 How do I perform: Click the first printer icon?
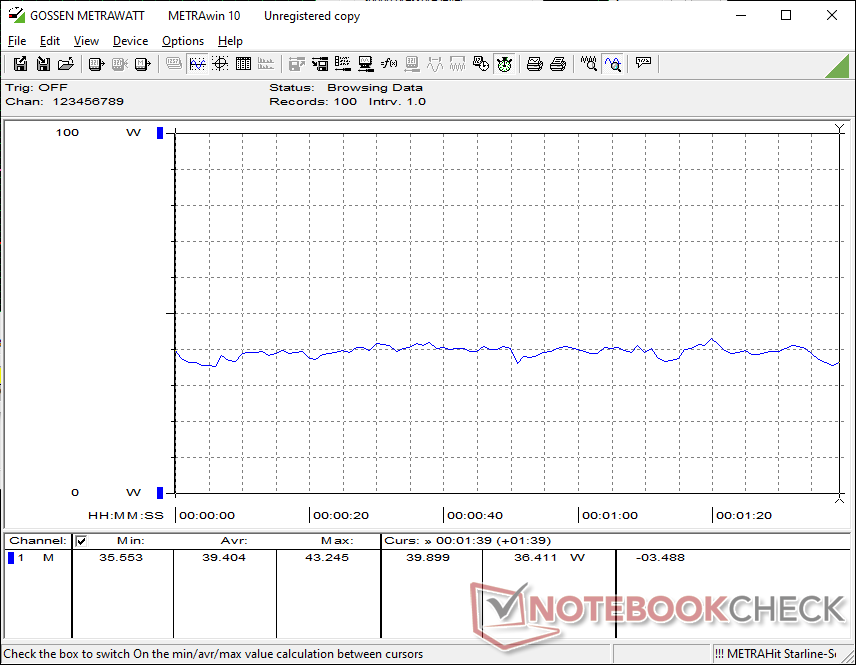(x=535, y=64)
